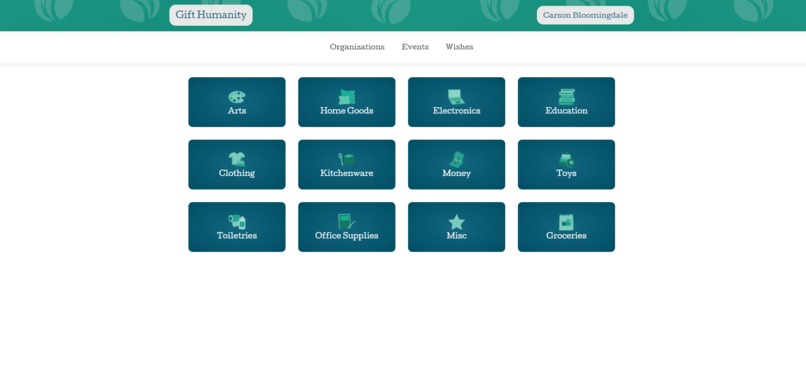Click the pillow icon above Home Goods
The width and height of the screenshot is (806, 392).
346,97
